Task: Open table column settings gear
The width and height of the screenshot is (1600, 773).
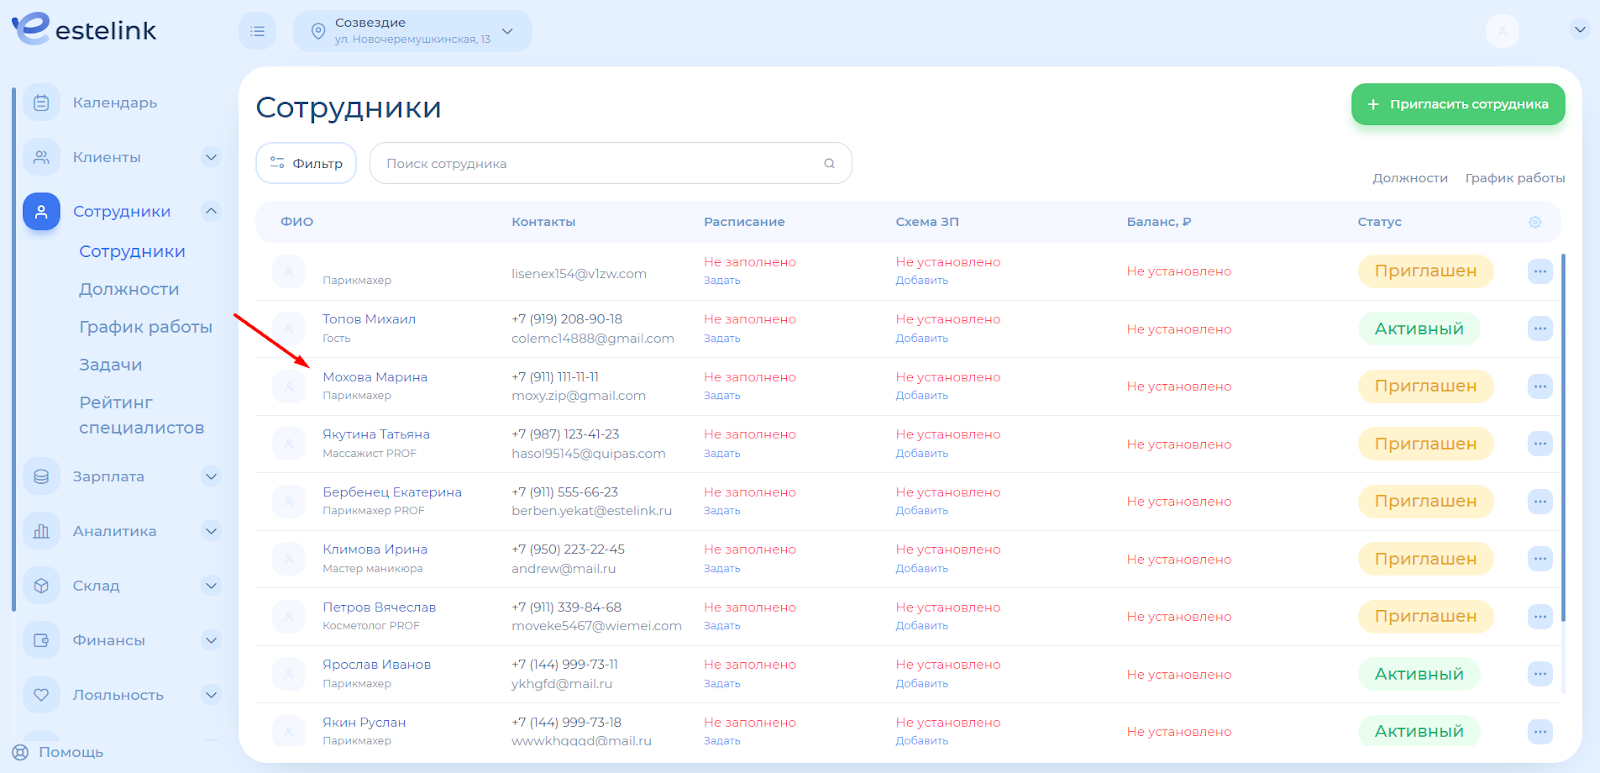Action: coord(1535,222)
